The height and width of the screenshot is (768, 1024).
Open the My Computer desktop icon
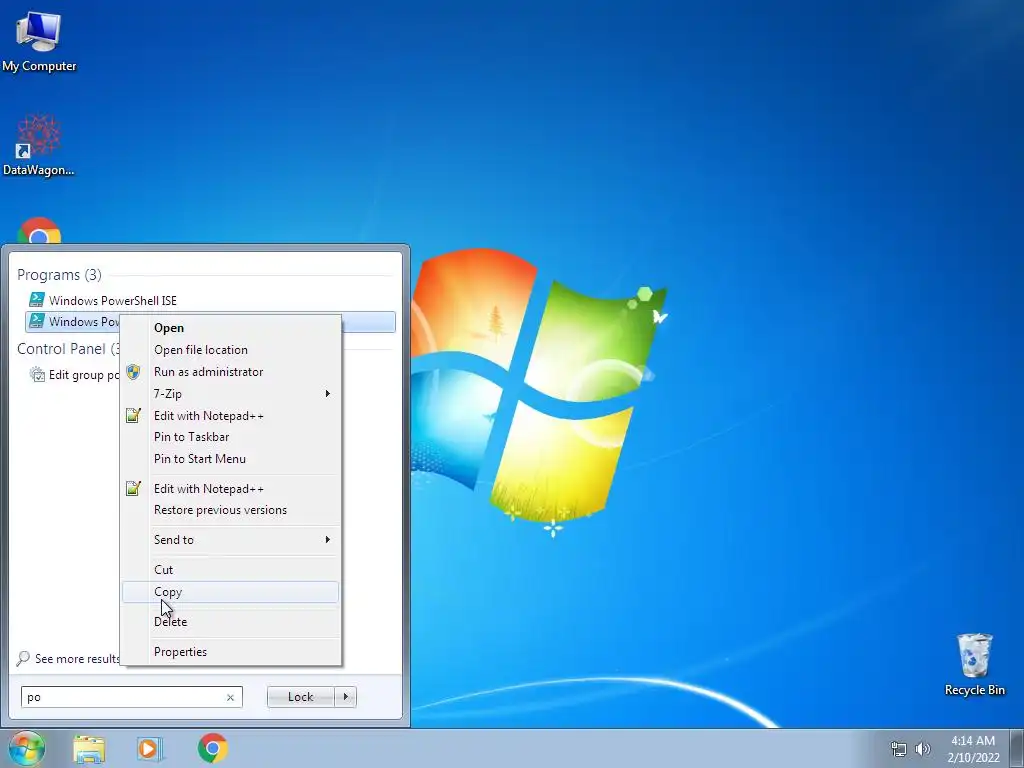coord(39,40)
